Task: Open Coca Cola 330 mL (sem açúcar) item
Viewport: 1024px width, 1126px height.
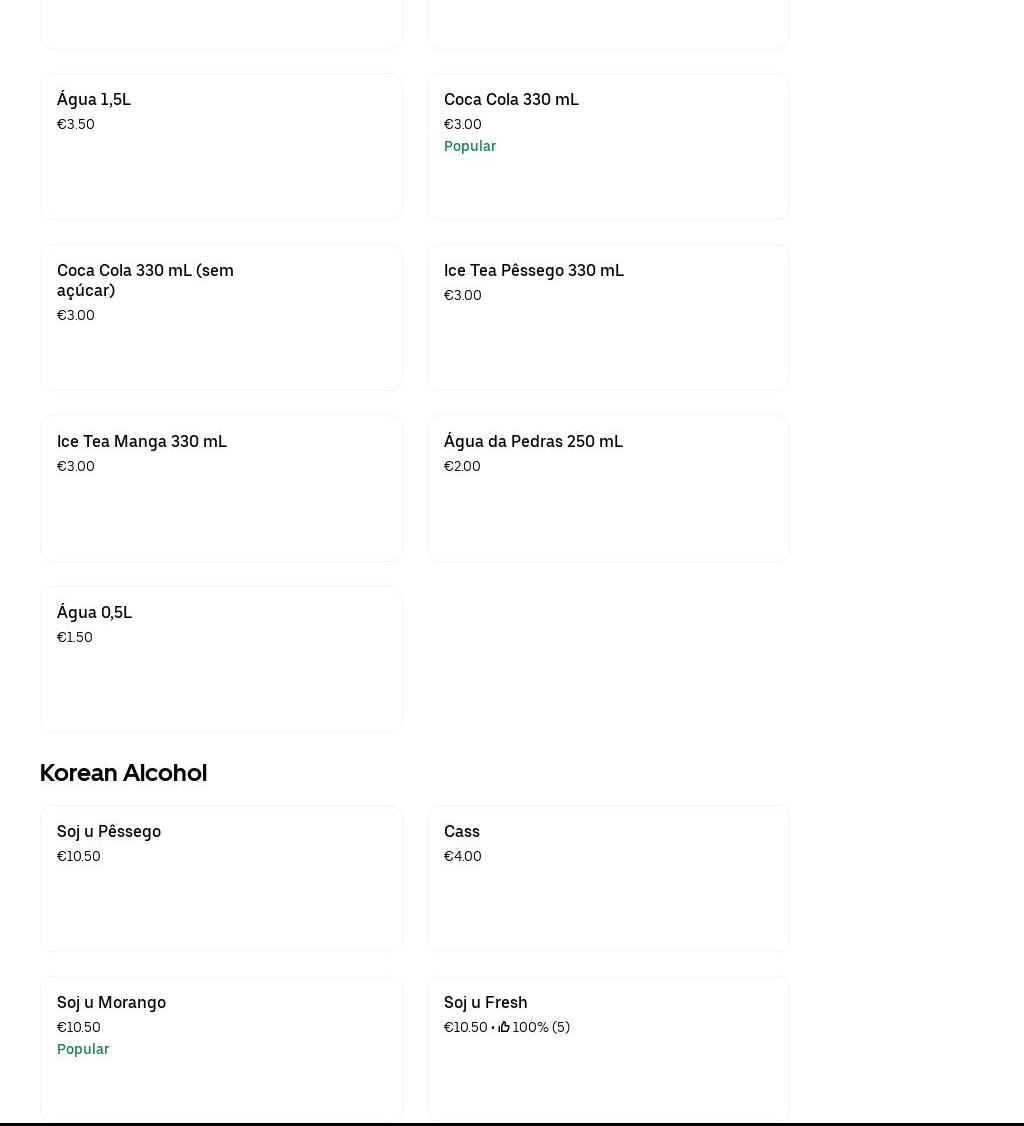Action: [221, 317]
